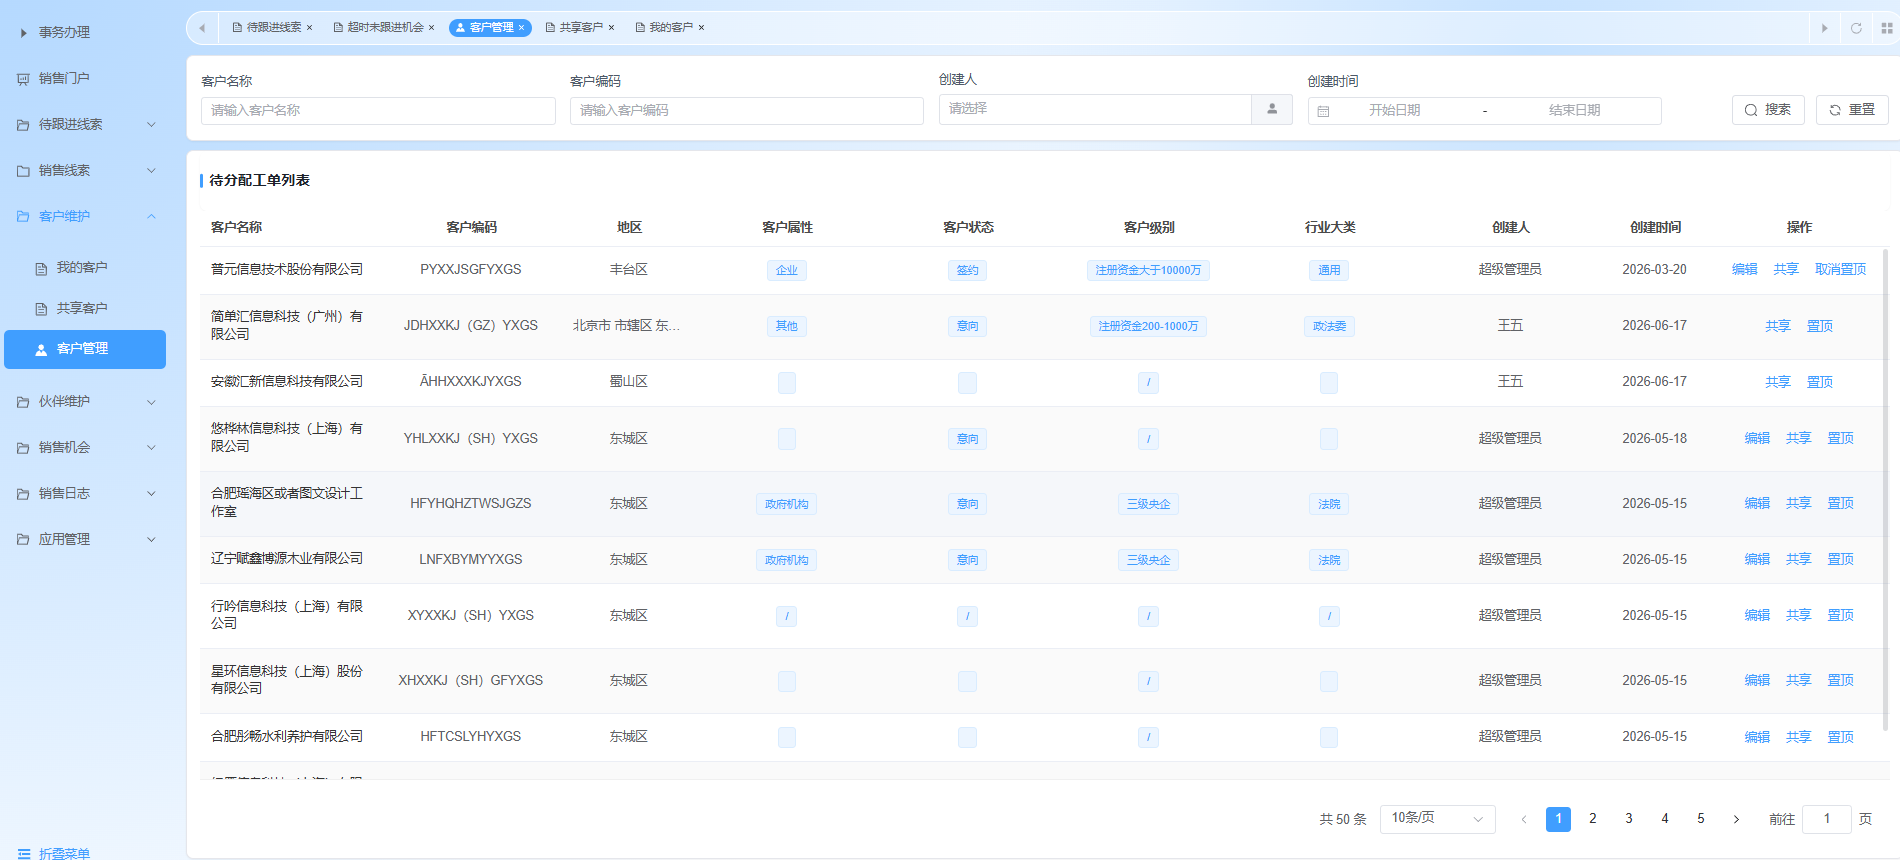The height and width of the screenshot is (860, 1900).
Task: Close the 客户管理 tab
Action: point(522,28)
